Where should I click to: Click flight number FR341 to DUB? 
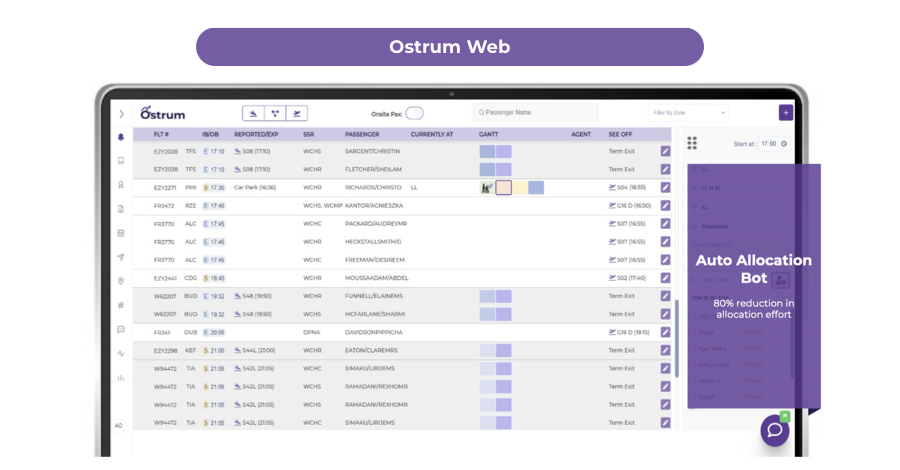point(161,332)
